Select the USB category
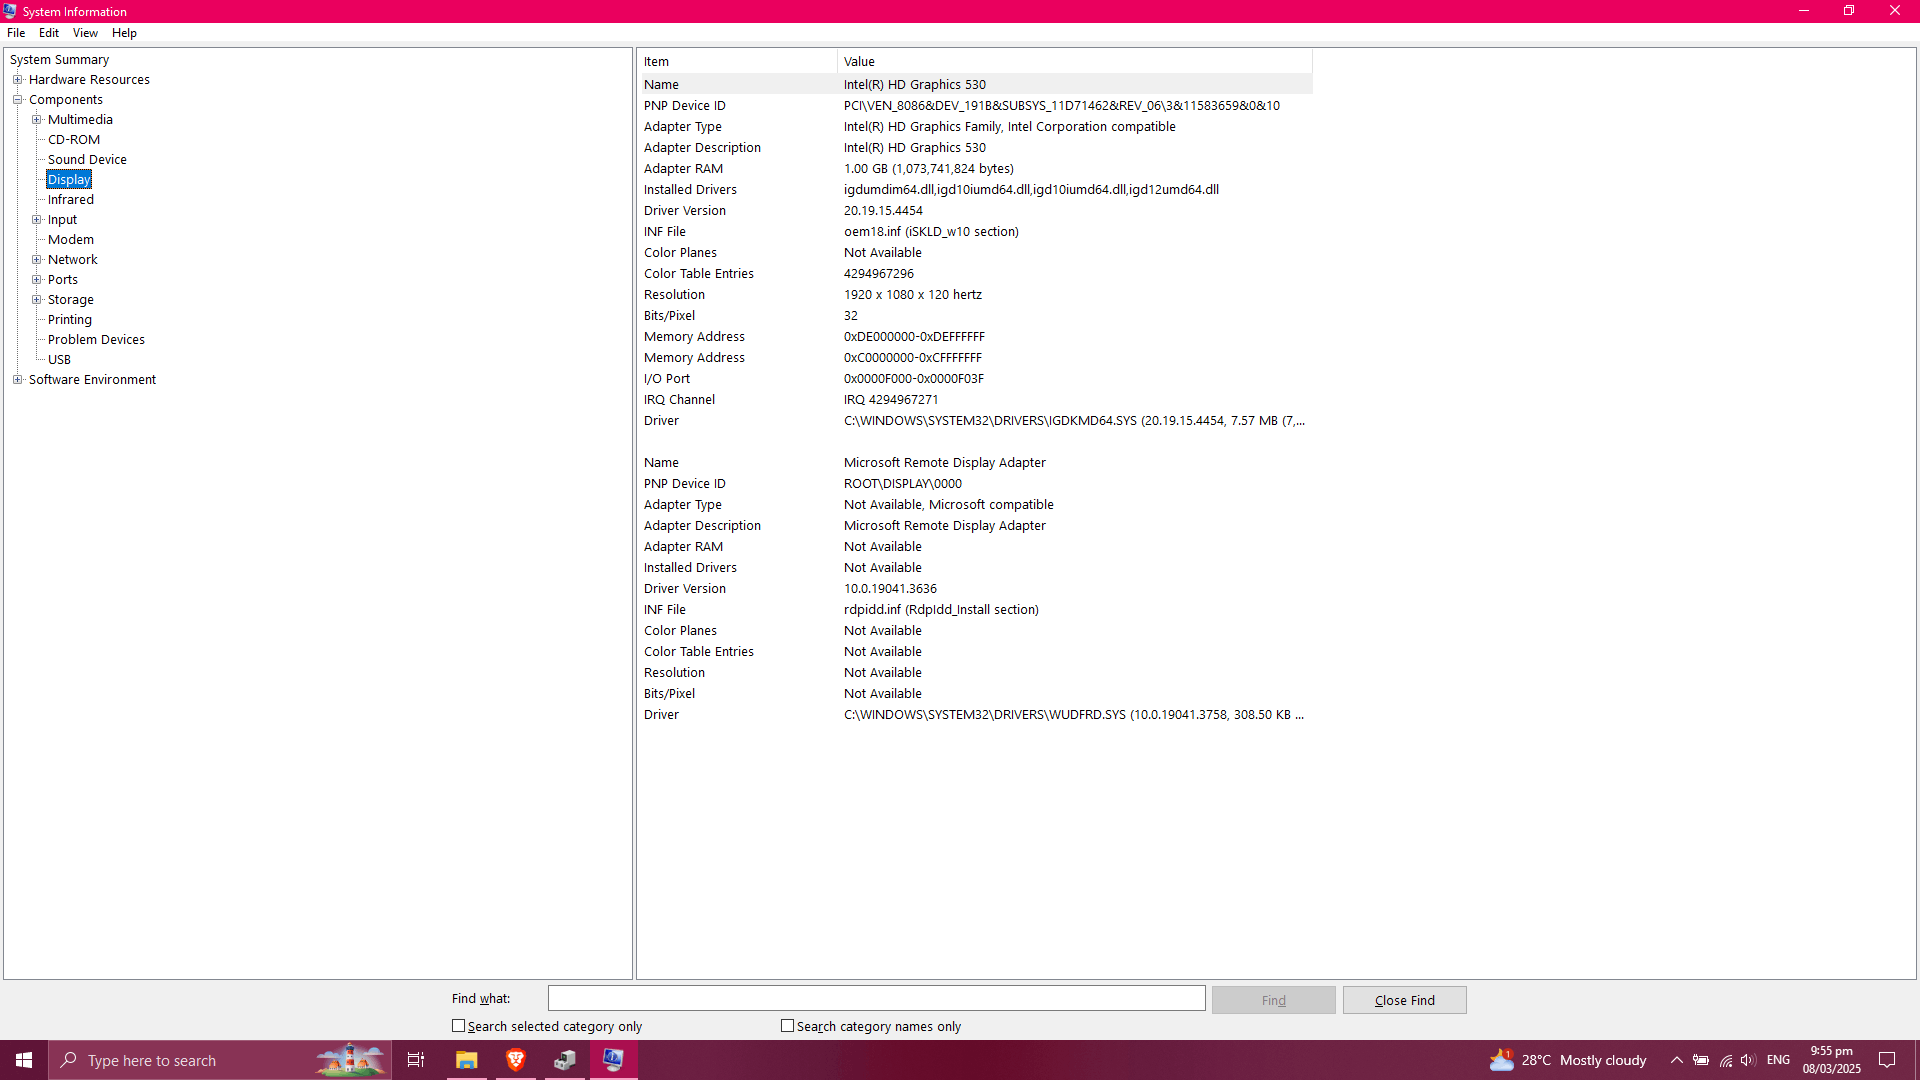The width and height of the screenshot is (1920, 1080). (x=59, y=360)
